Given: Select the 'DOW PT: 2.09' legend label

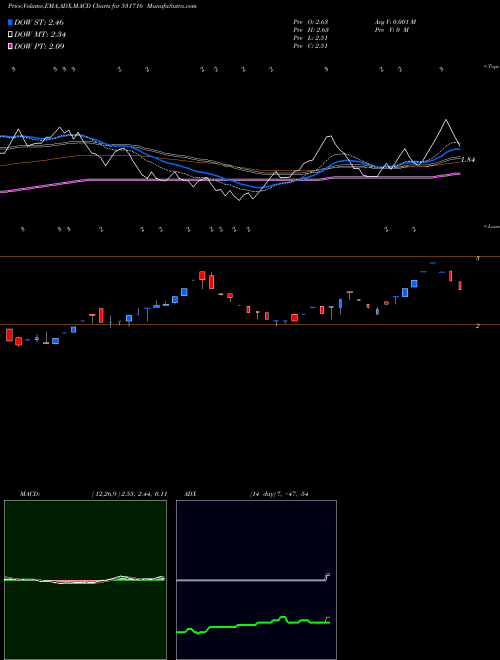Looking at the screenshot, I should [39, 46].
